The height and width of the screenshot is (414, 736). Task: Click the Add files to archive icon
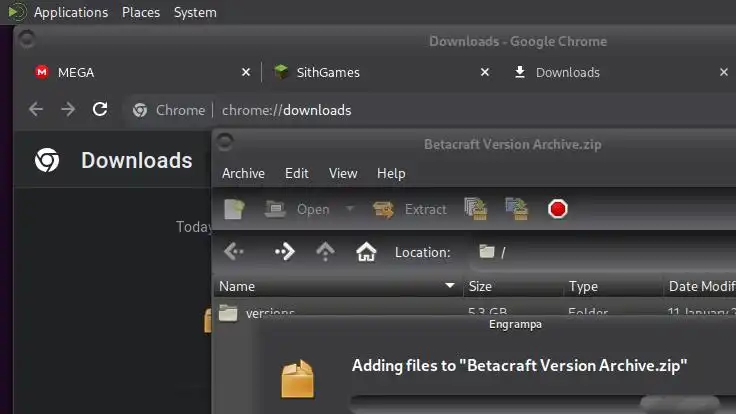coord(476,209)
